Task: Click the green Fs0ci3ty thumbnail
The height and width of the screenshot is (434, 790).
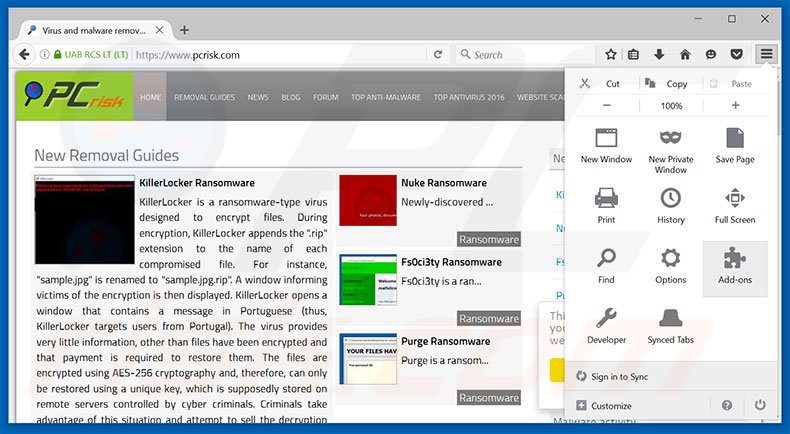Action: (368, 280)
